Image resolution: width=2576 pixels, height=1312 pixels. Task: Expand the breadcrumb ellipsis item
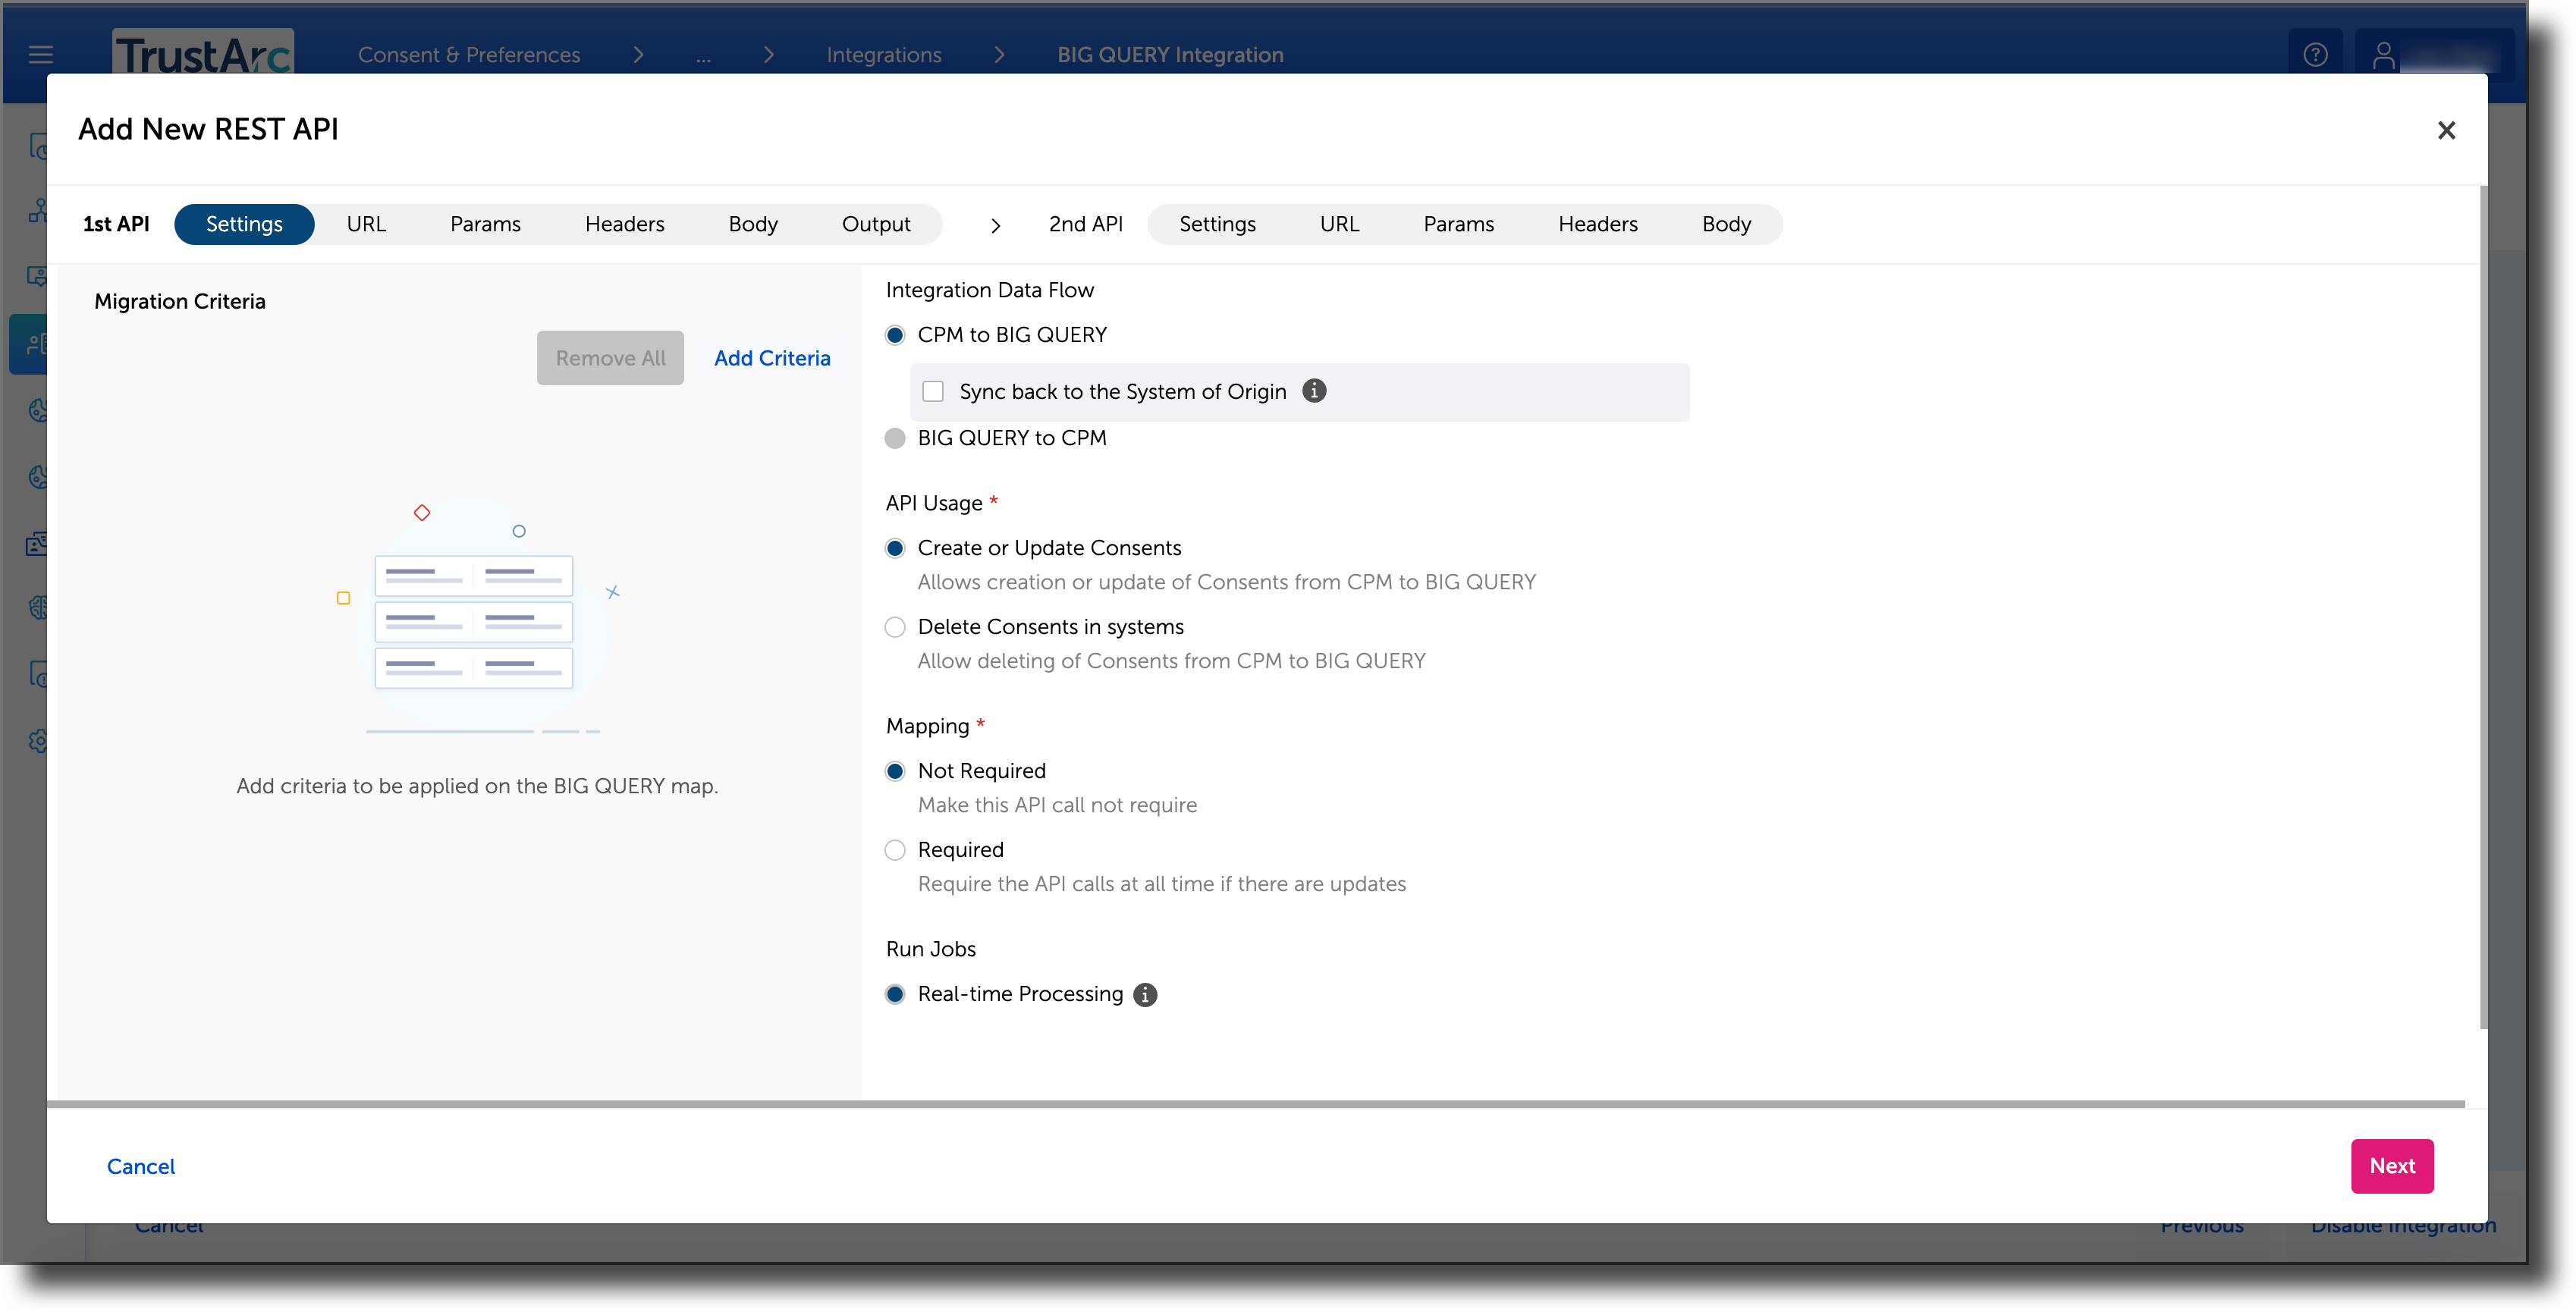(x=703, y=55)
